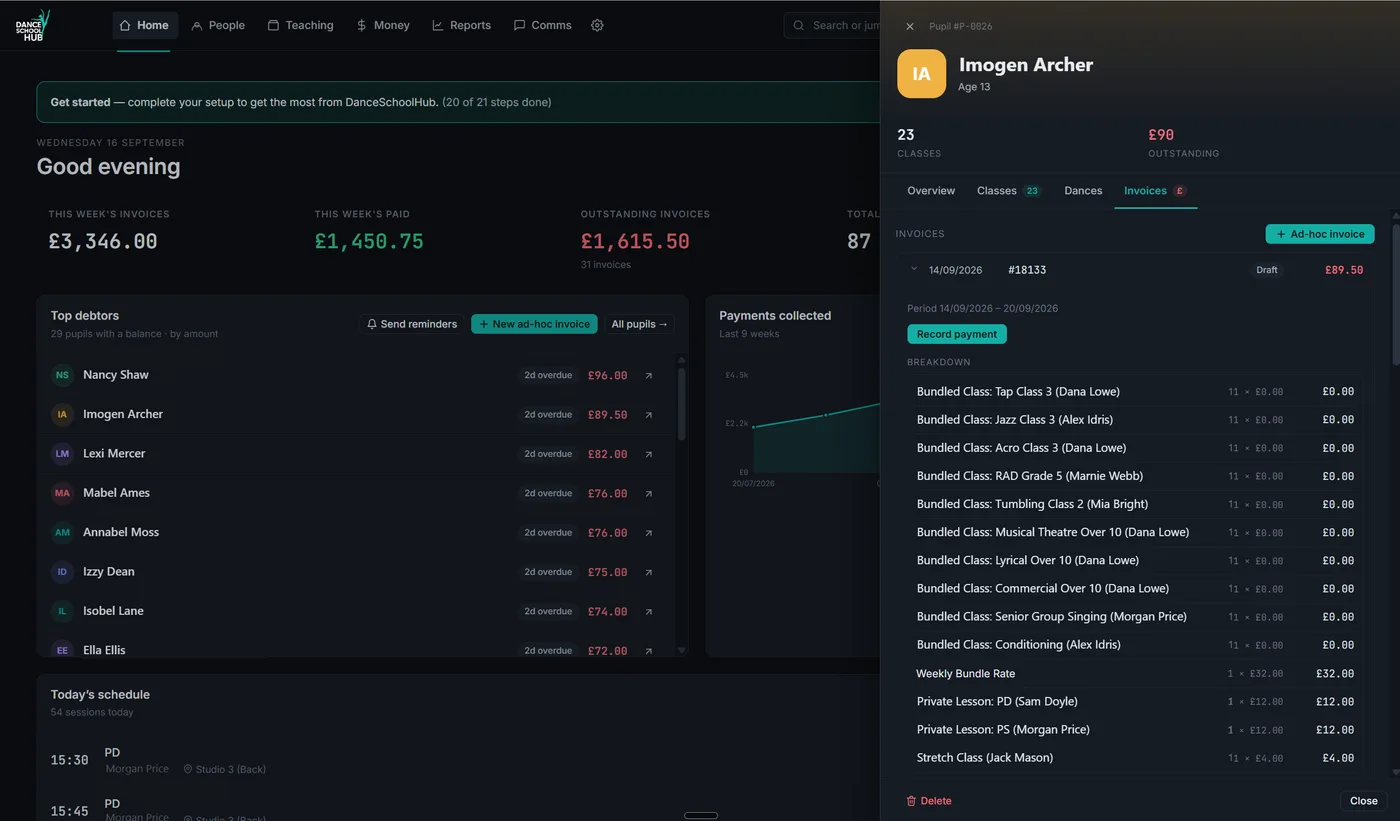1400x821 pixels.
Task: Click the Weekly Bundle Rate row
Action: point(1134,674)
